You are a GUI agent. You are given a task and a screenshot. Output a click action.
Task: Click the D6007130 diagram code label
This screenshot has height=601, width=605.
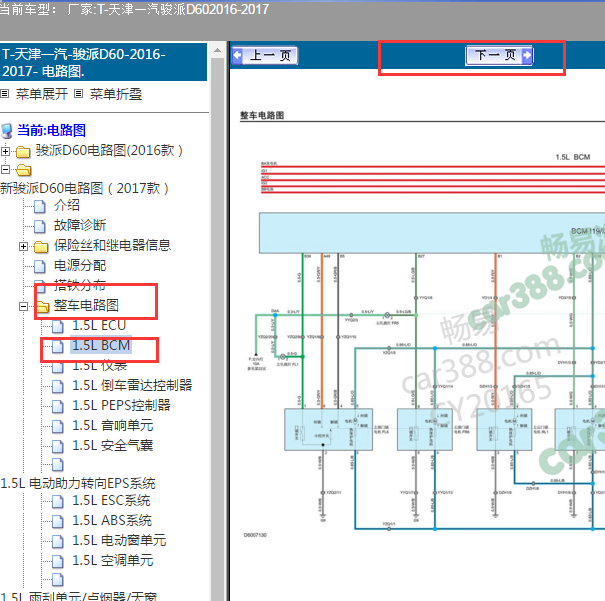click(255, 535)
